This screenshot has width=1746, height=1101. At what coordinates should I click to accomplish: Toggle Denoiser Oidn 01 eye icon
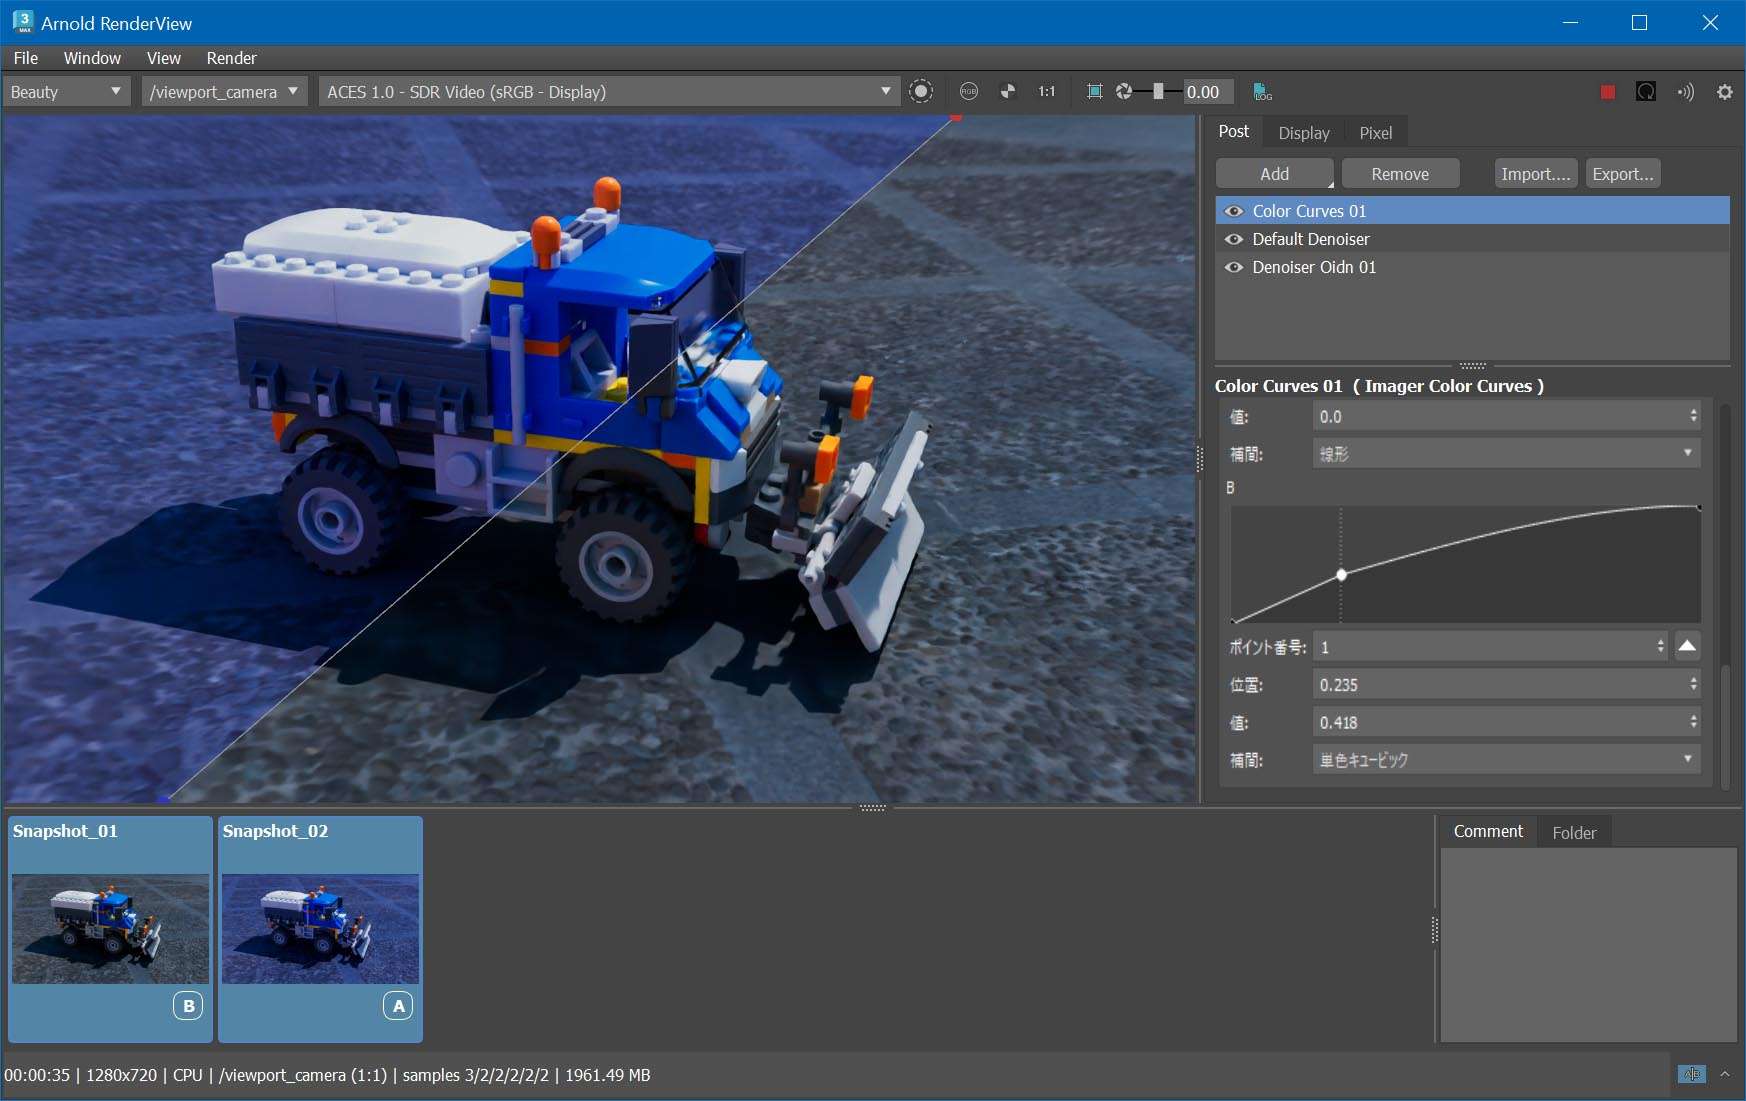(1234, 267)
